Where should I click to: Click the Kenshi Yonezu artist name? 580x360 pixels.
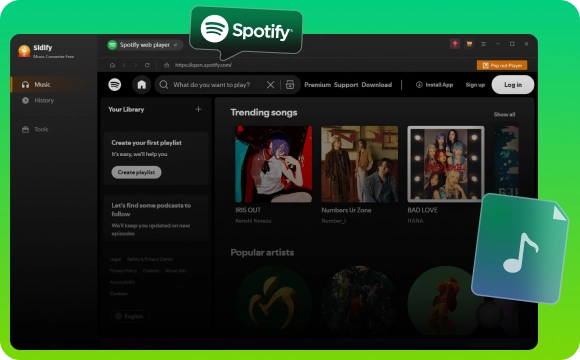pos(253,221)
